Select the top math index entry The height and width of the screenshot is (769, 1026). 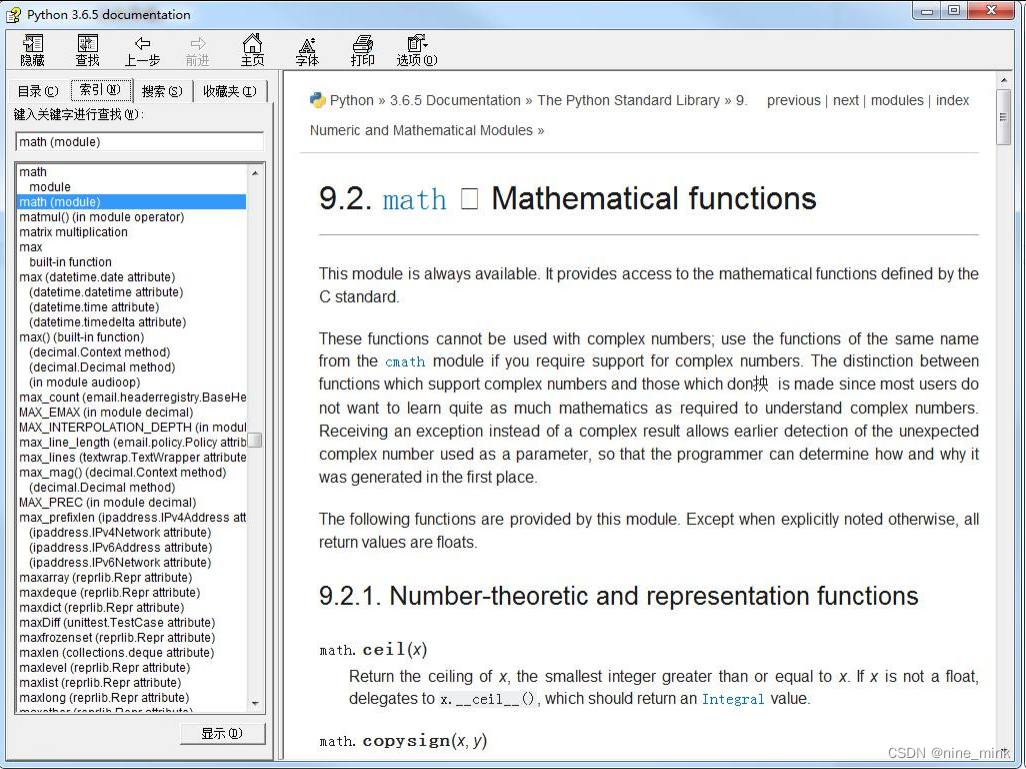(x=33, y=171)
